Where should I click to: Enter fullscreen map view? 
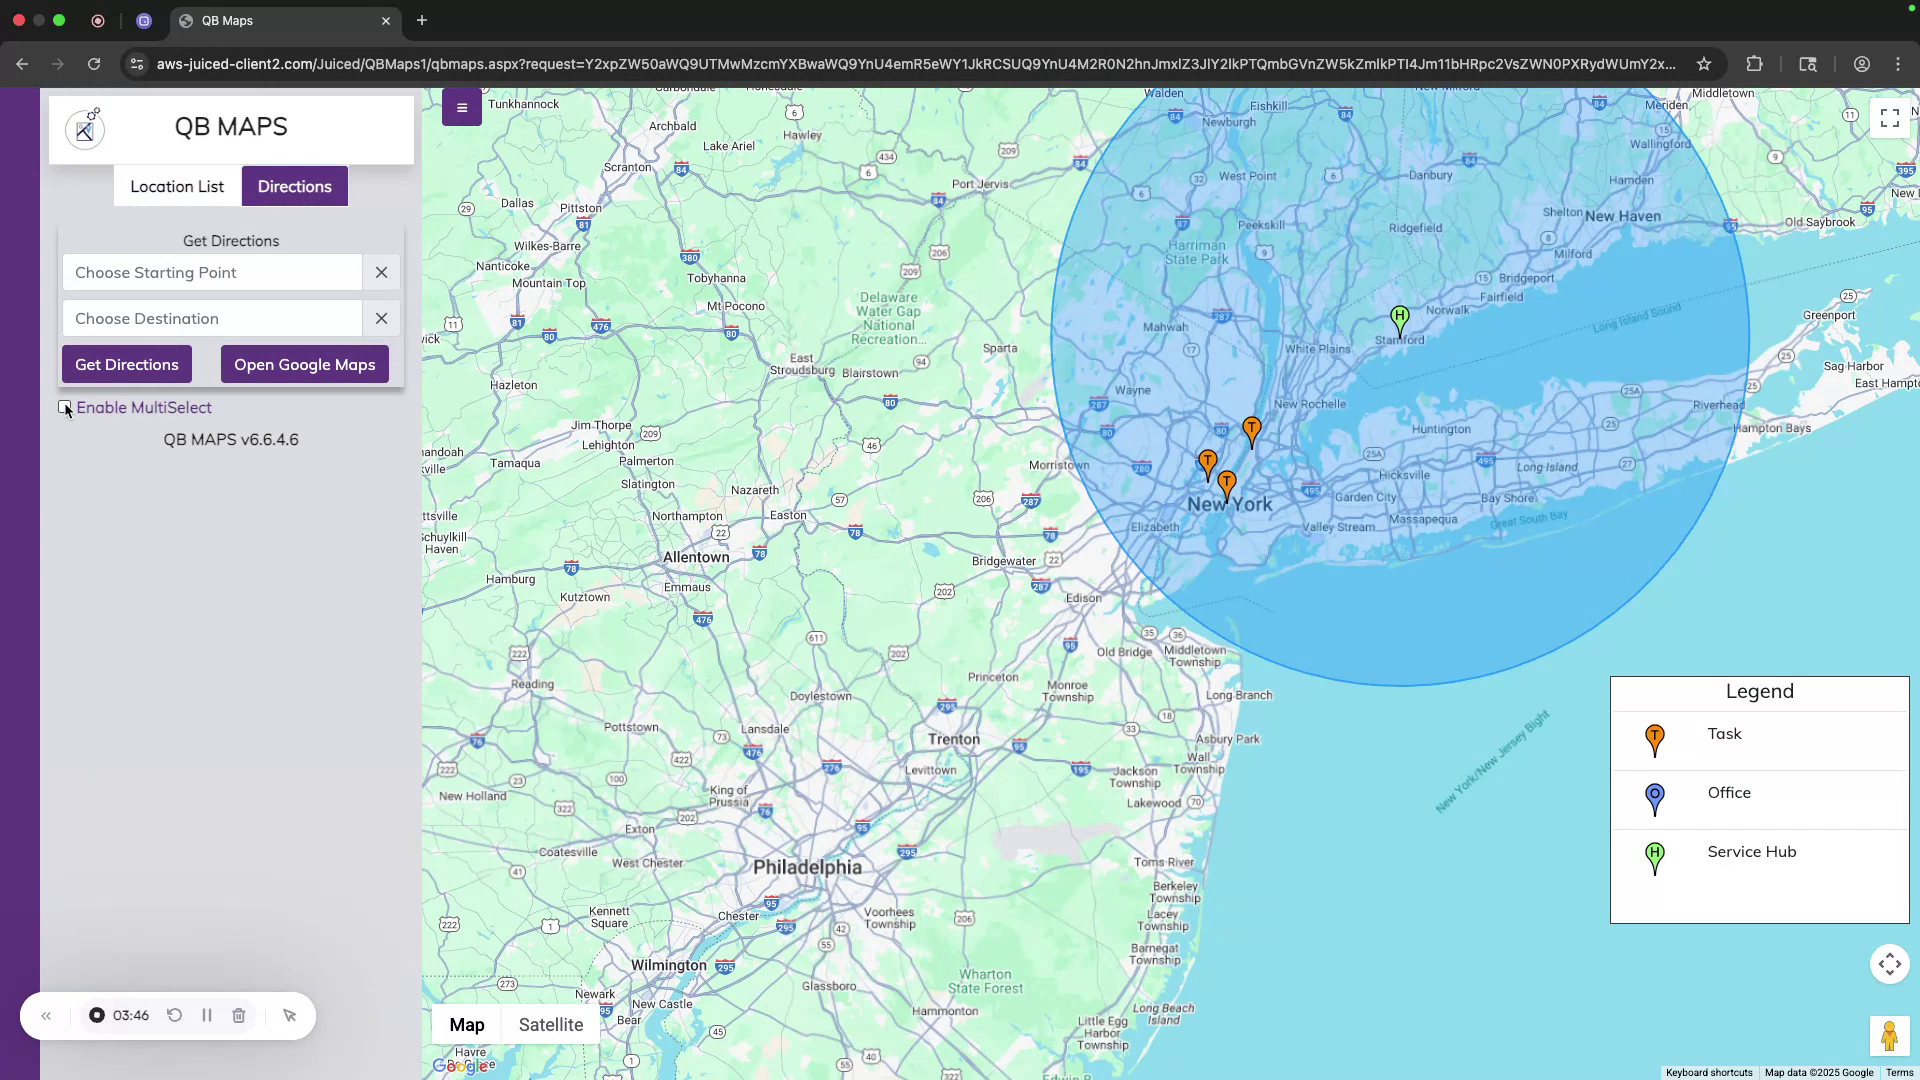click(1890, 117)
